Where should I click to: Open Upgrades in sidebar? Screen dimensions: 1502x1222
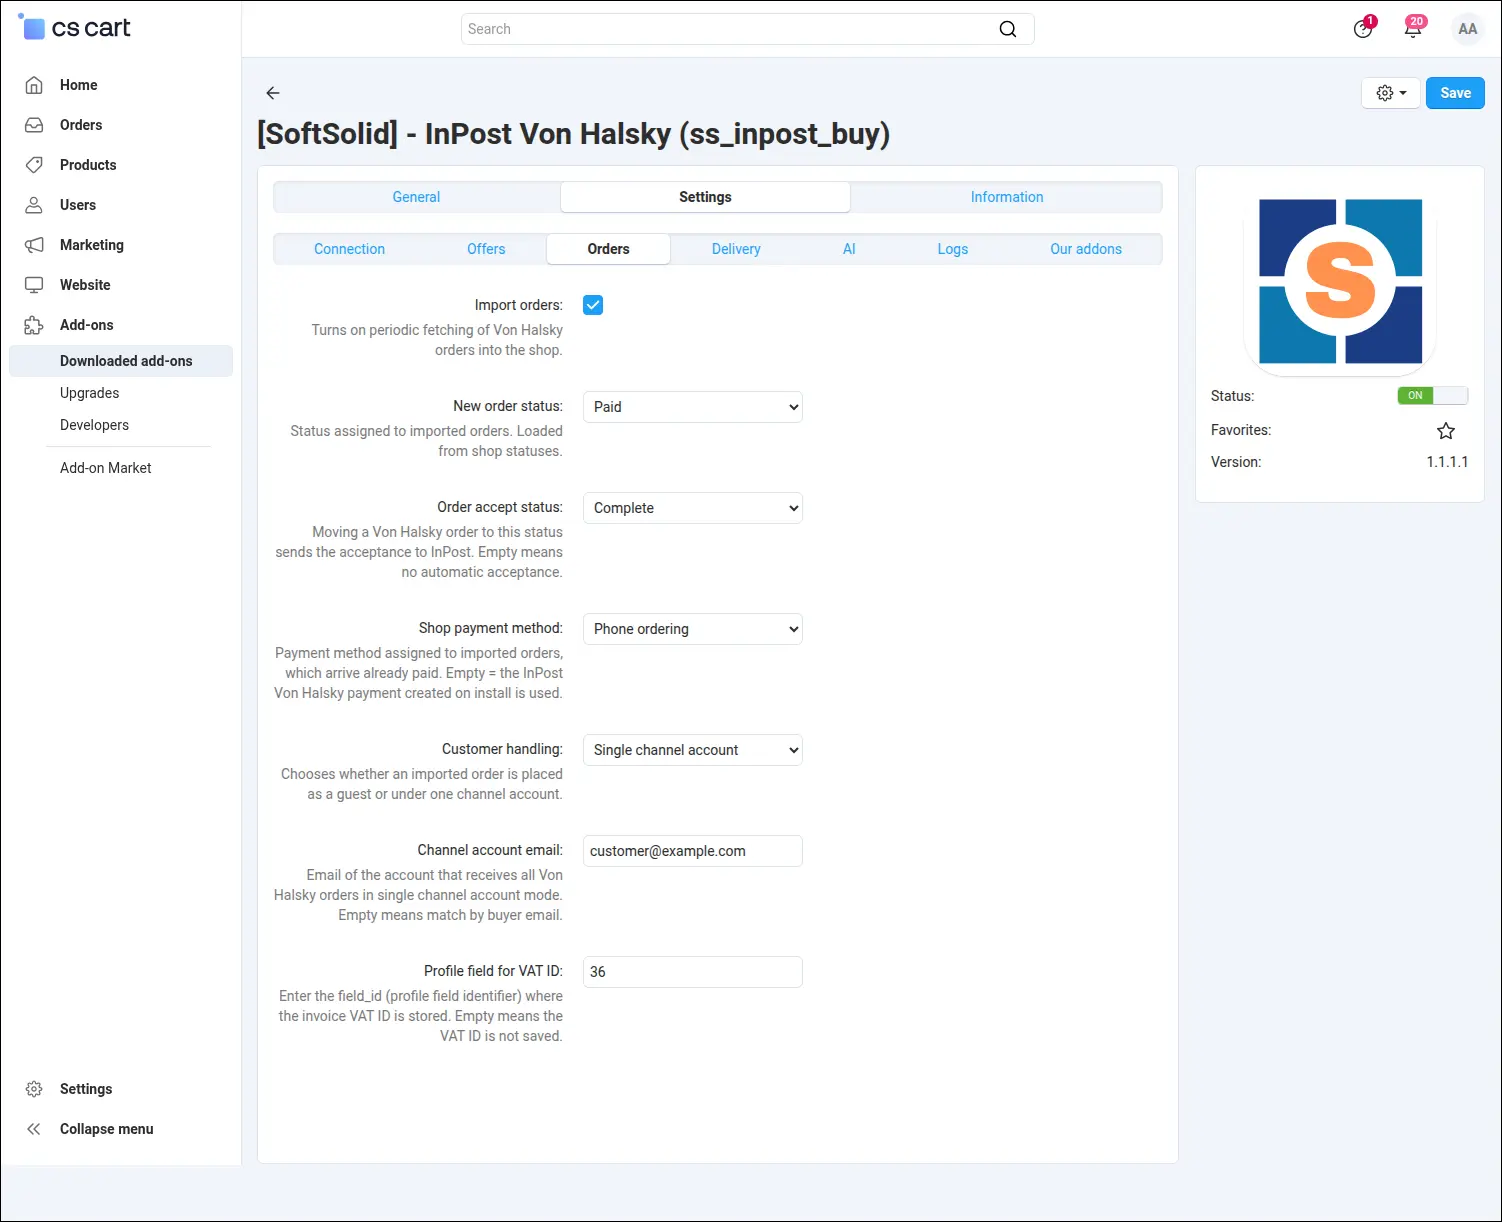click(89, 393)
